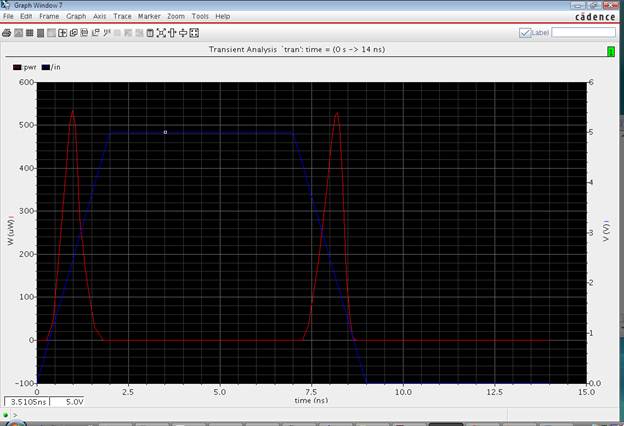
Task: Open the File menu
Action: [8, 17]
